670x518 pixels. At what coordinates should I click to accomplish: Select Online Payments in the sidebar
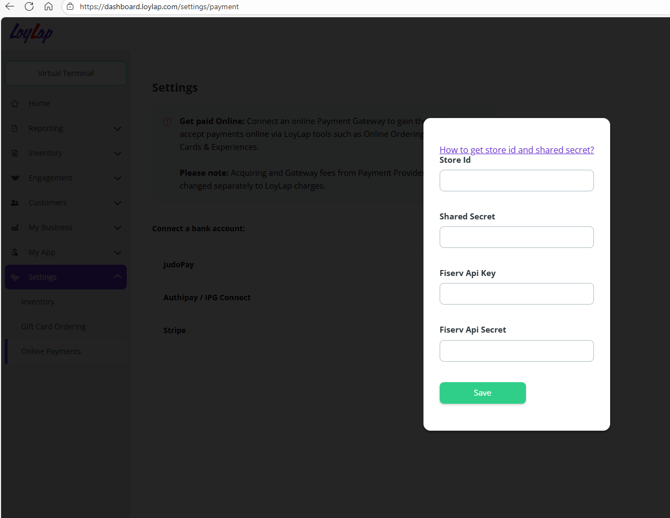coord(51,352)
